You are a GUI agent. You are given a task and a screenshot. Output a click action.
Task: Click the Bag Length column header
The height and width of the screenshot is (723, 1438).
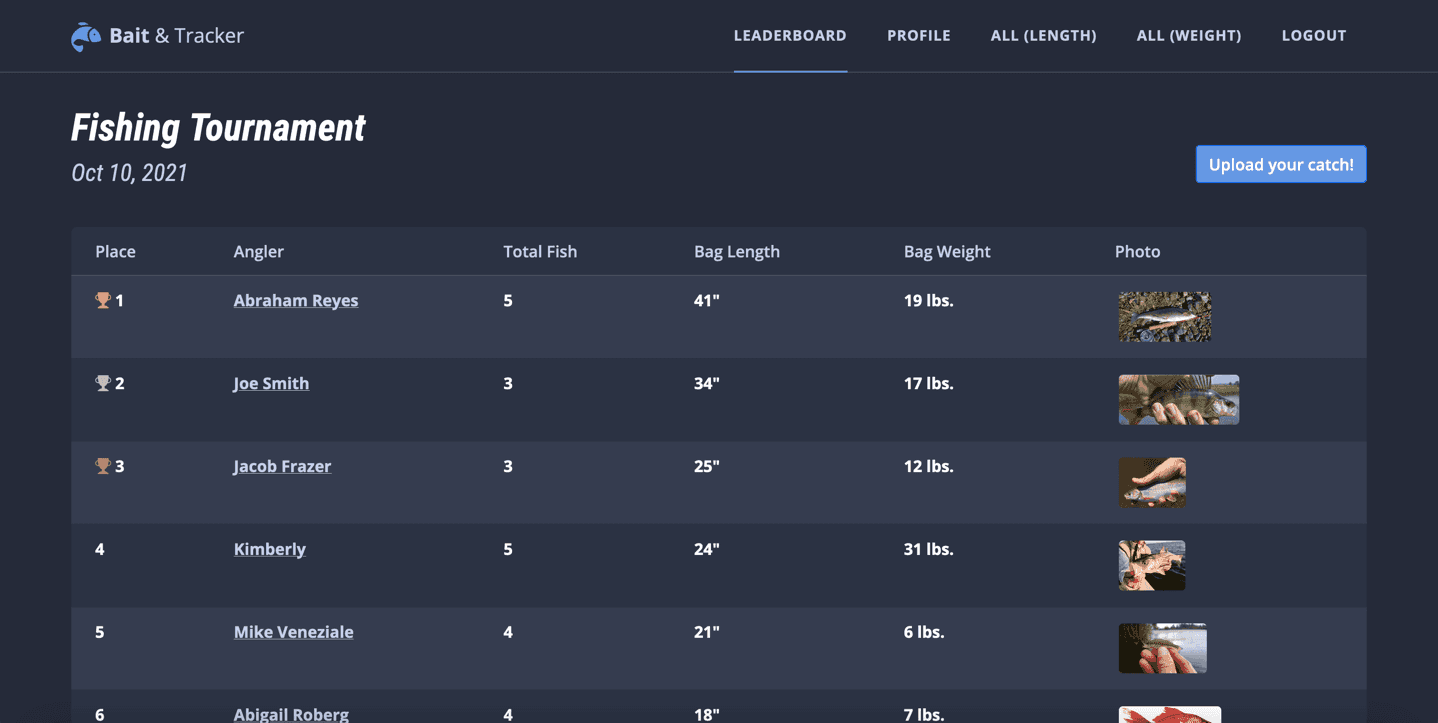[736, 251]
